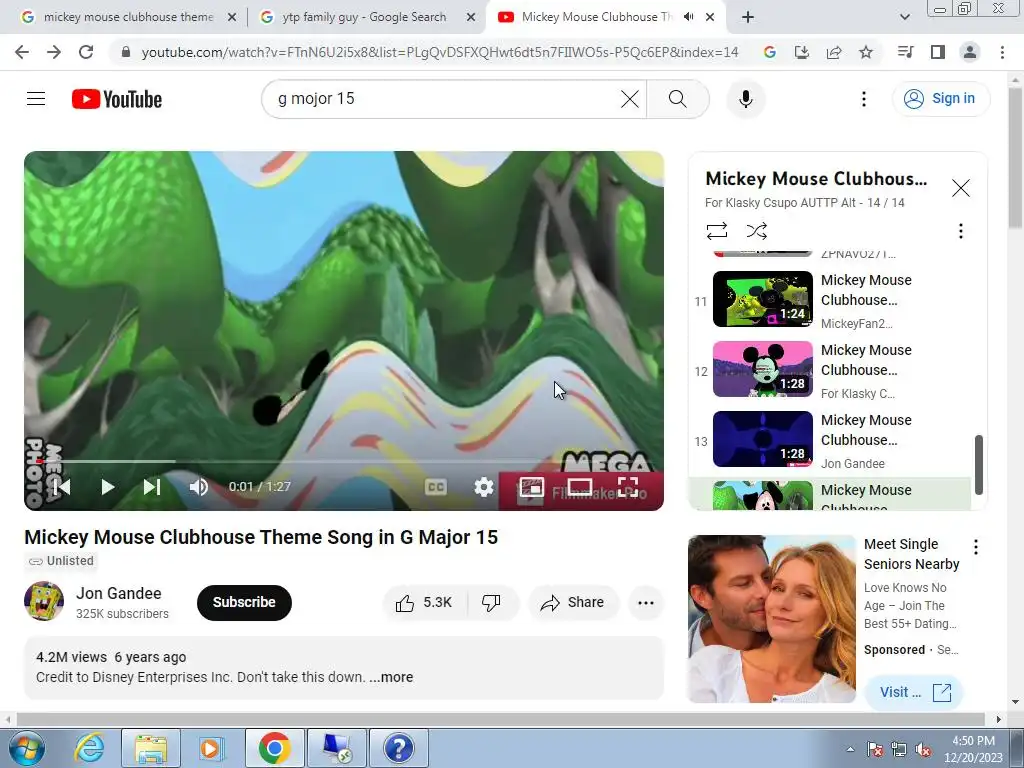Toggle Chrome side panel
Viewport: 1024px width, 768px height.
coord(938,52)
